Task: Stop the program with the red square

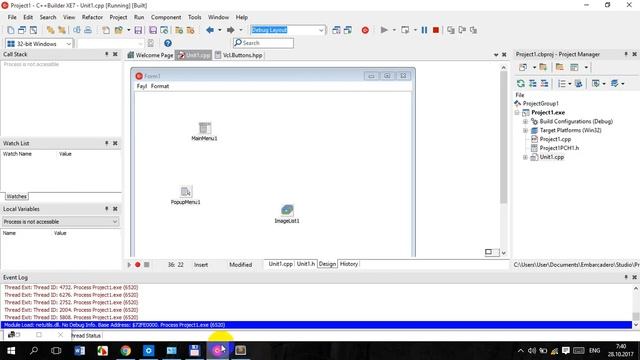Action: [x=436, y=30]
